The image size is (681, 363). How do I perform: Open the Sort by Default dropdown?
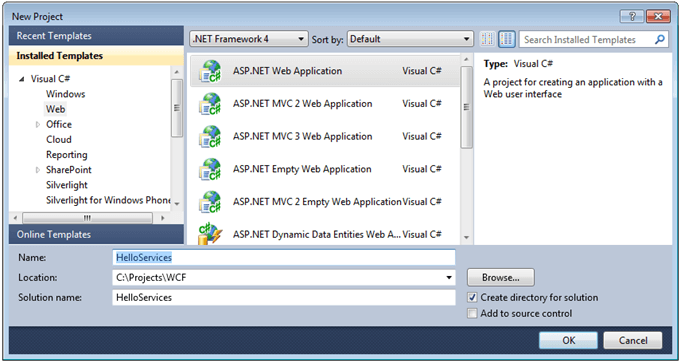[410, 39]
